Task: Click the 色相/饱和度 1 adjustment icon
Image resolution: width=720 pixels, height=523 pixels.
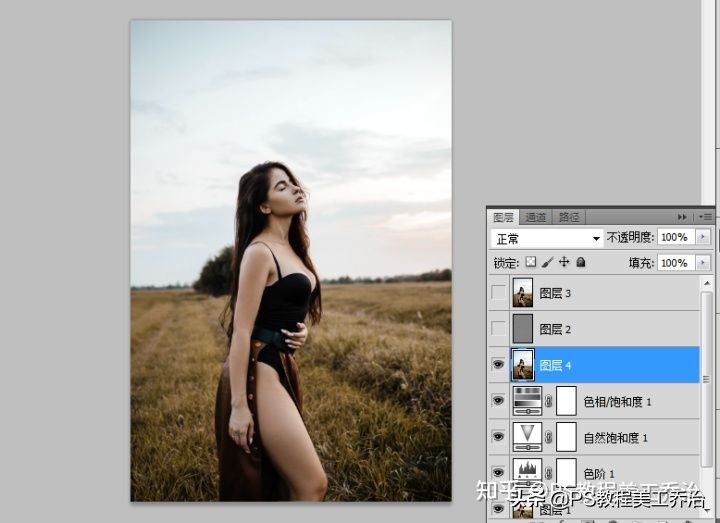Action: [527, 400]
